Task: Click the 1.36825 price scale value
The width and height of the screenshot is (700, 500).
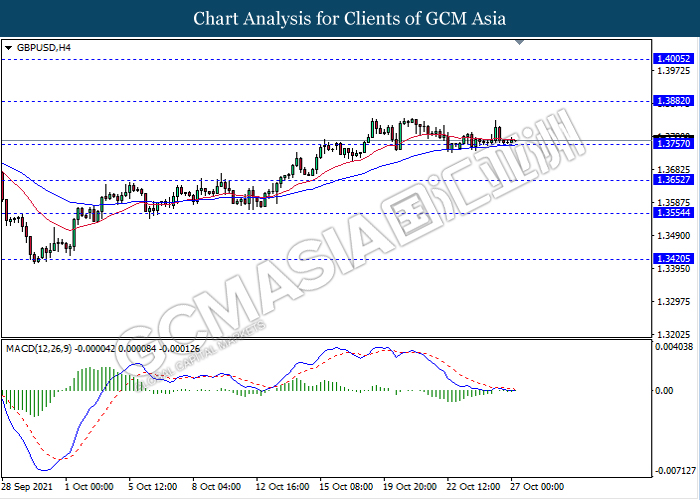Action: coord(674,170)
